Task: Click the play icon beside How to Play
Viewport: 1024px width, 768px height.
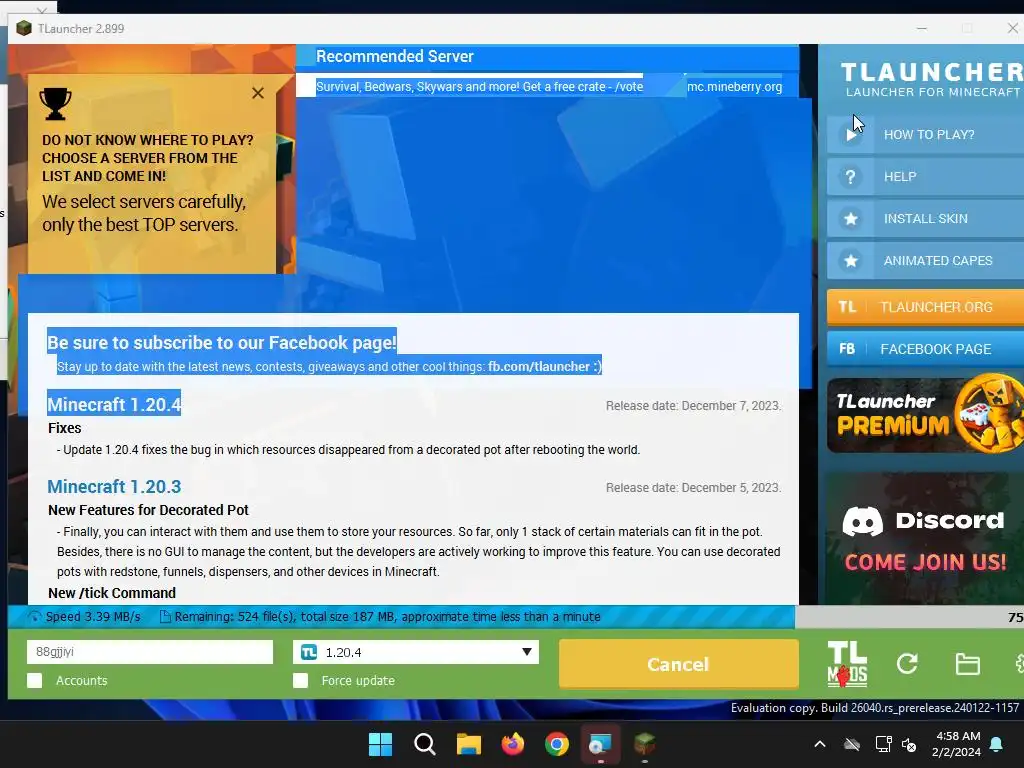Action: click(x=851, y=135)
